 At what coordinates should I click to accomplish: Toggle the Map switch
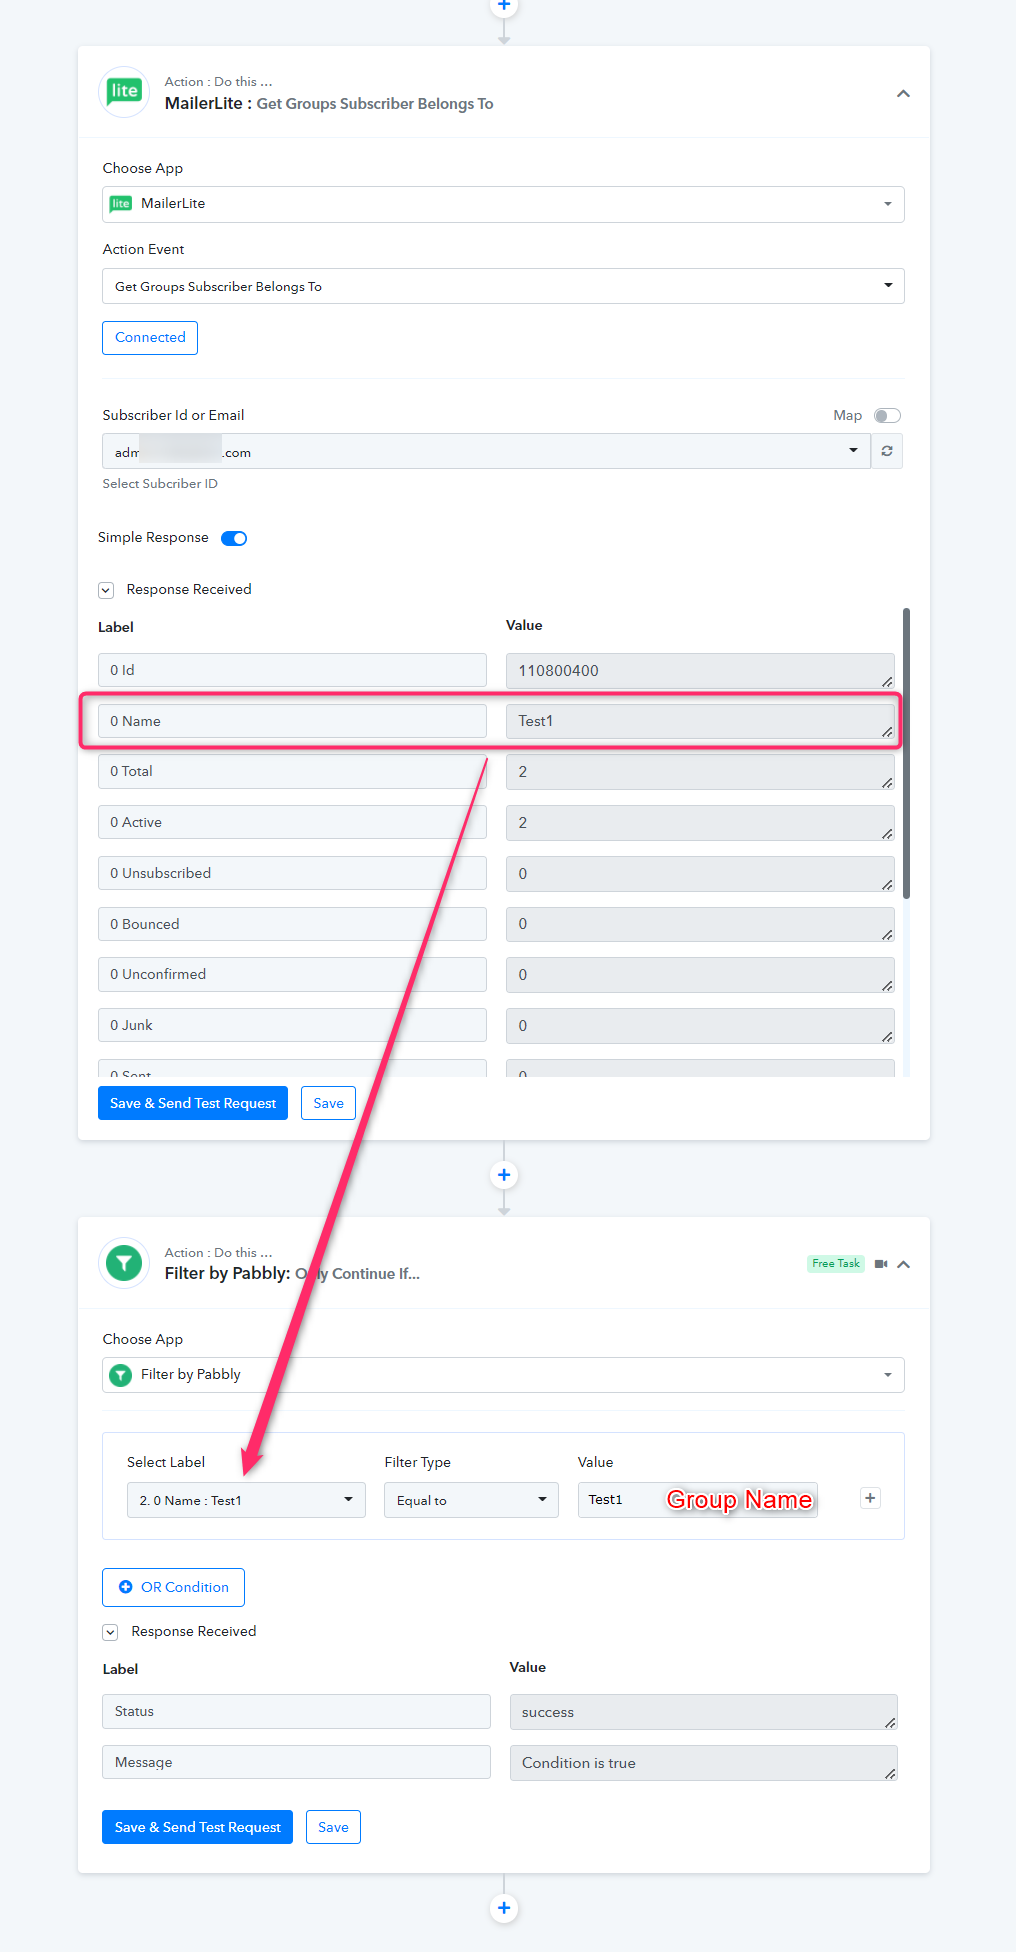click(x=887, y=416)
